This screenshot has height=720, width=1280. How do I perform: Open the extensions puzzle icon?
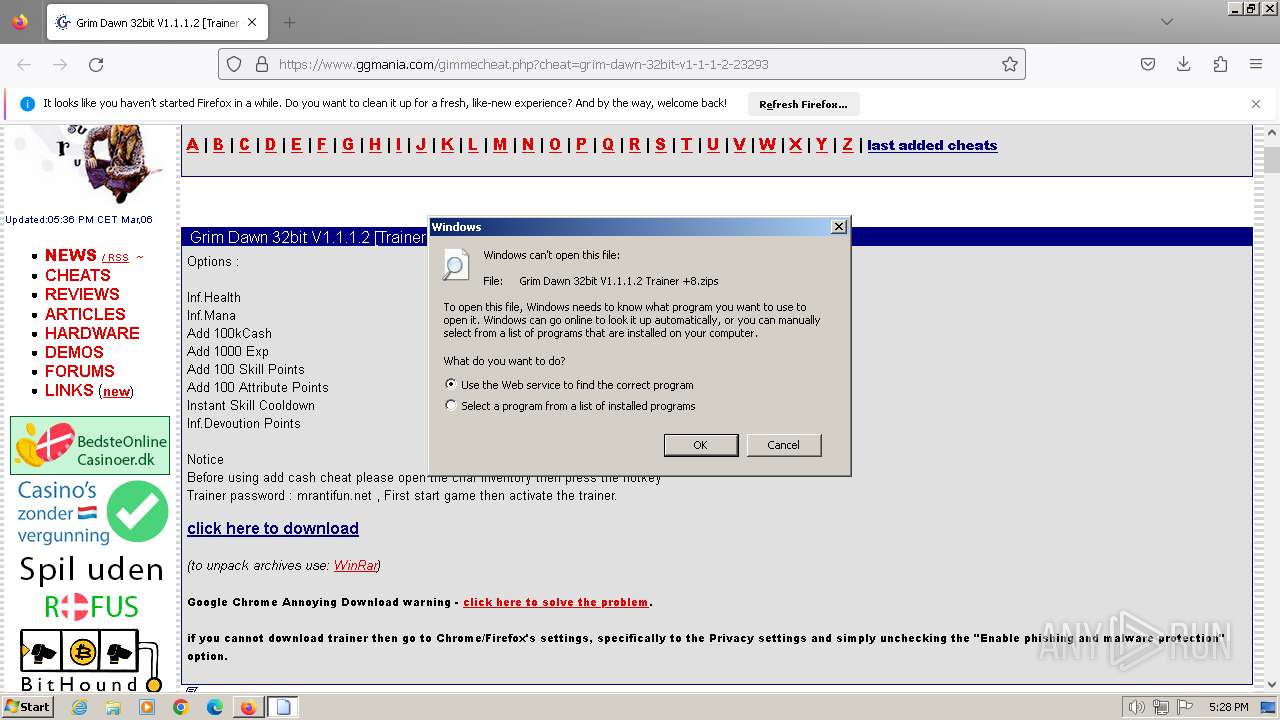(1220, 64)
